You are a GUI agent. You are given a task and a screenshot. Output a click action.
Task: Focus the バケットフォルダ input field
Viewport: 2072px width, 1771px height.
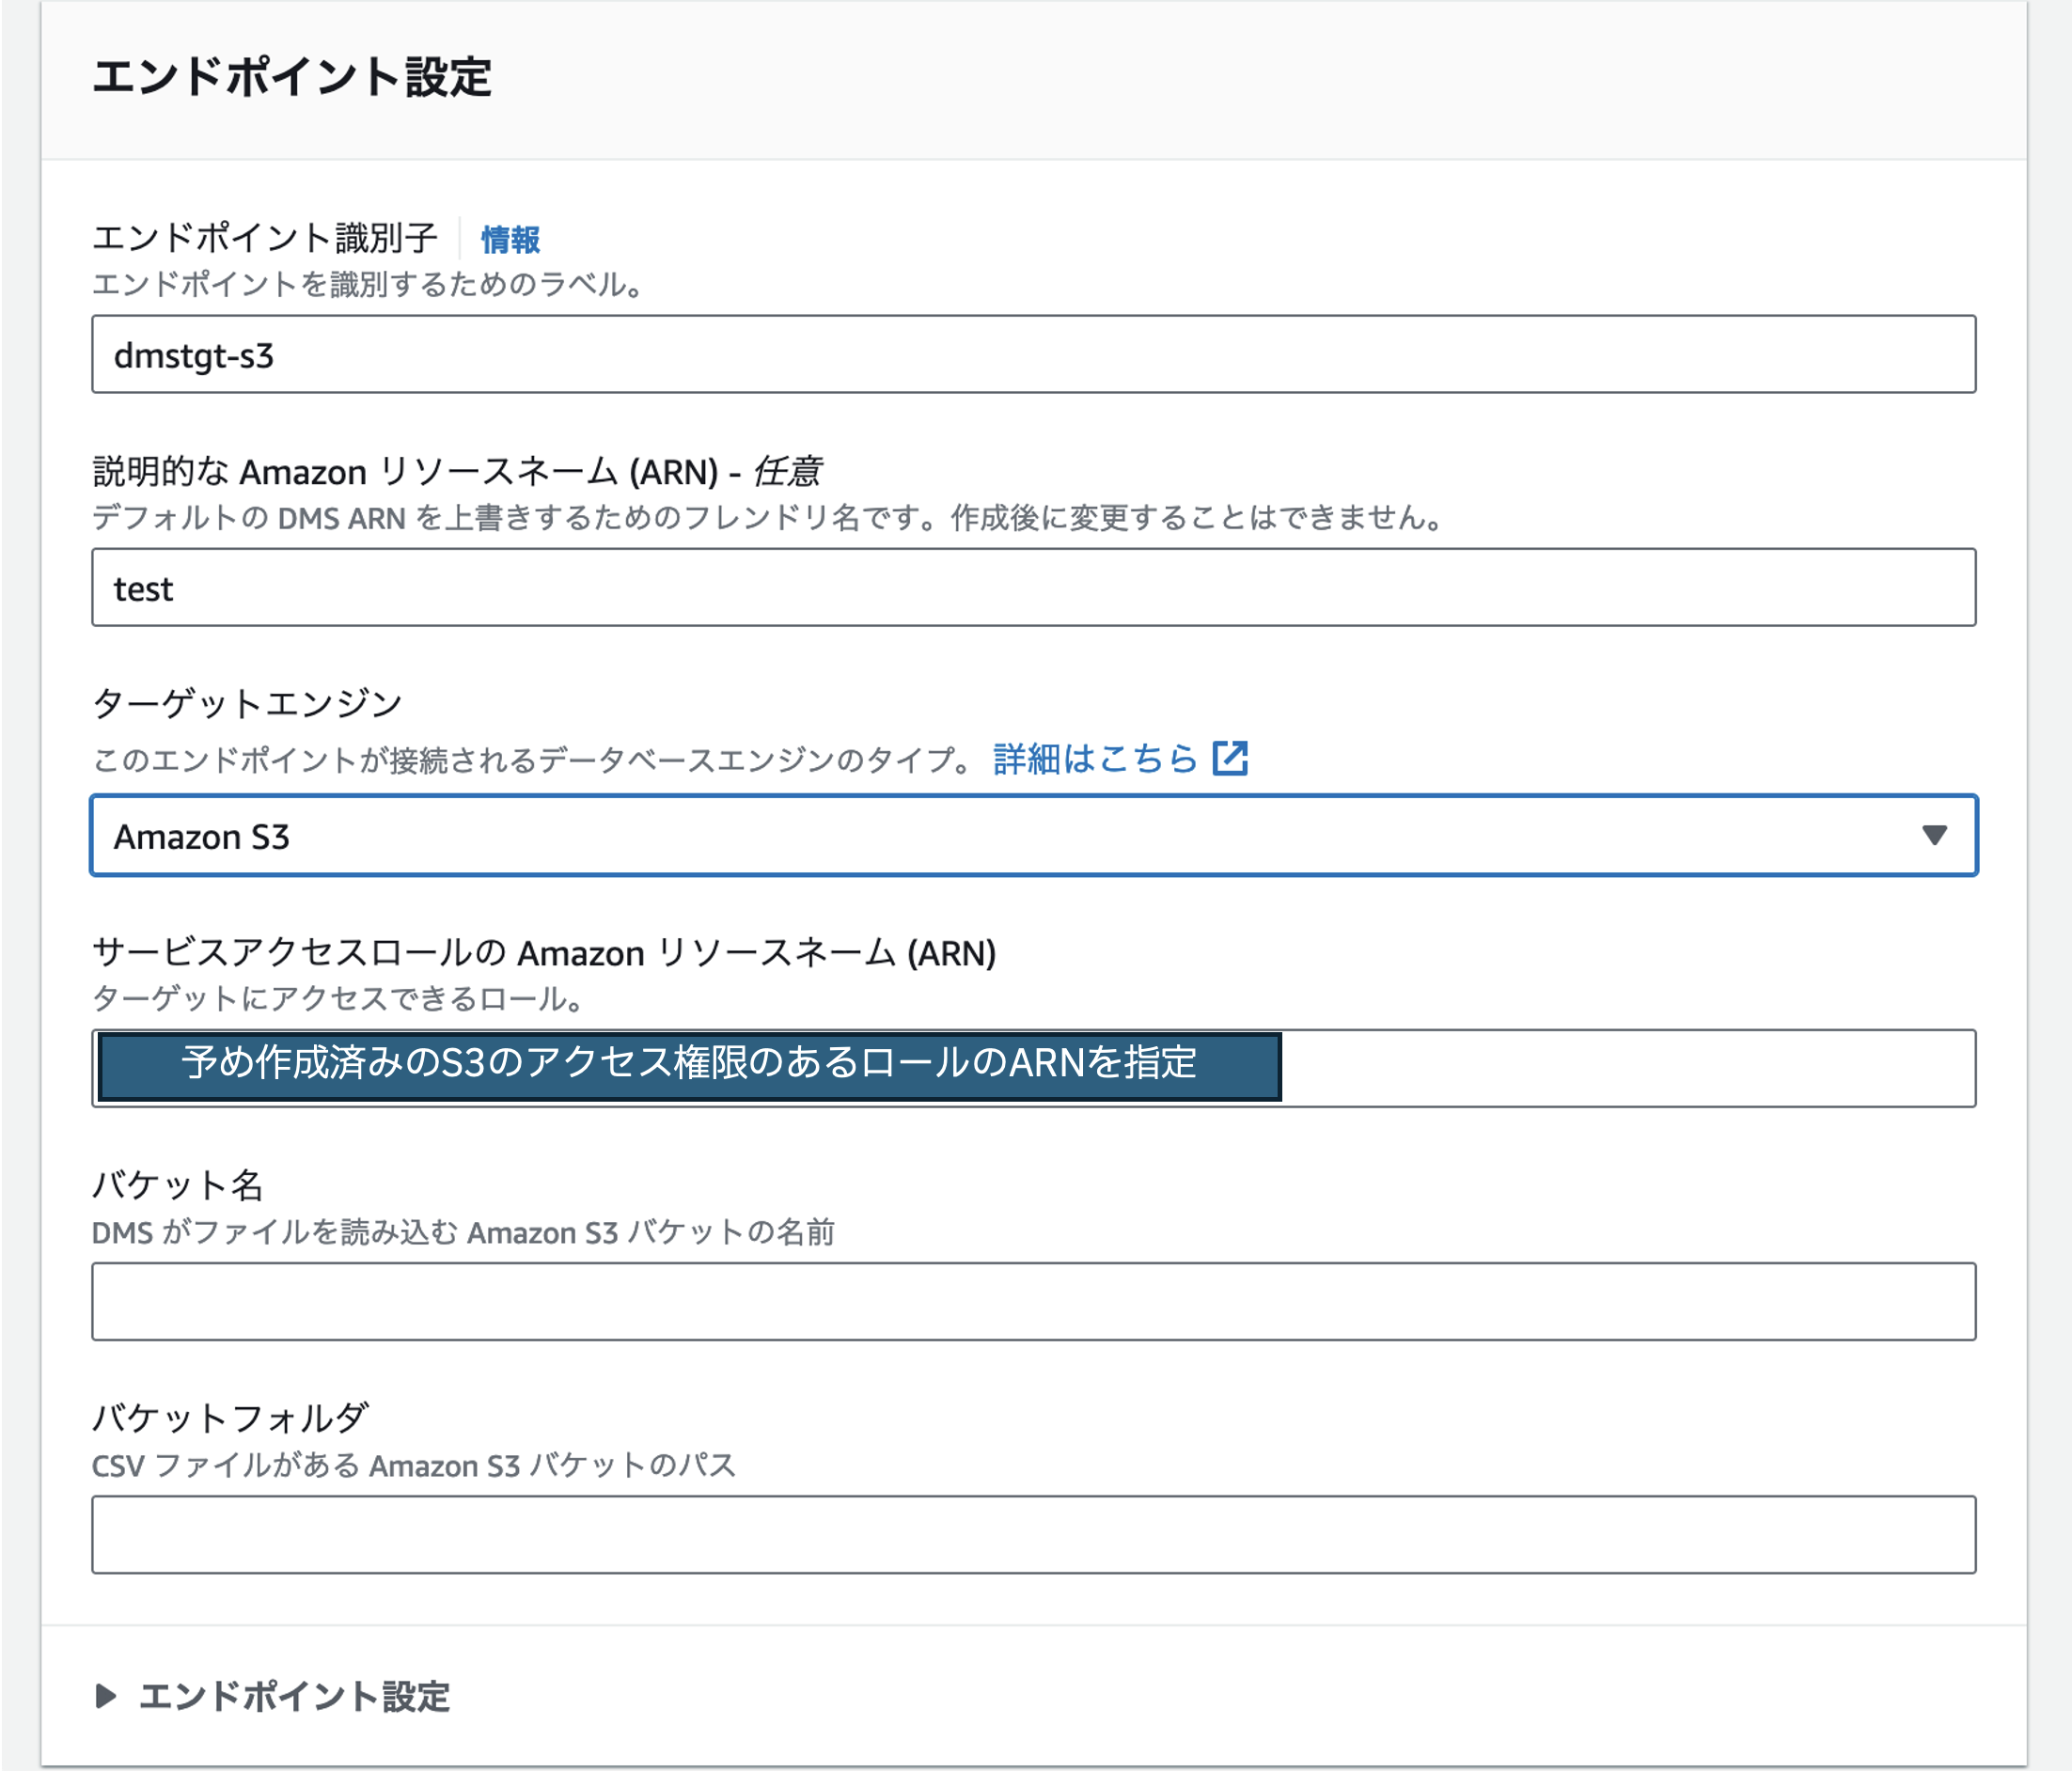point(1033,1534)
